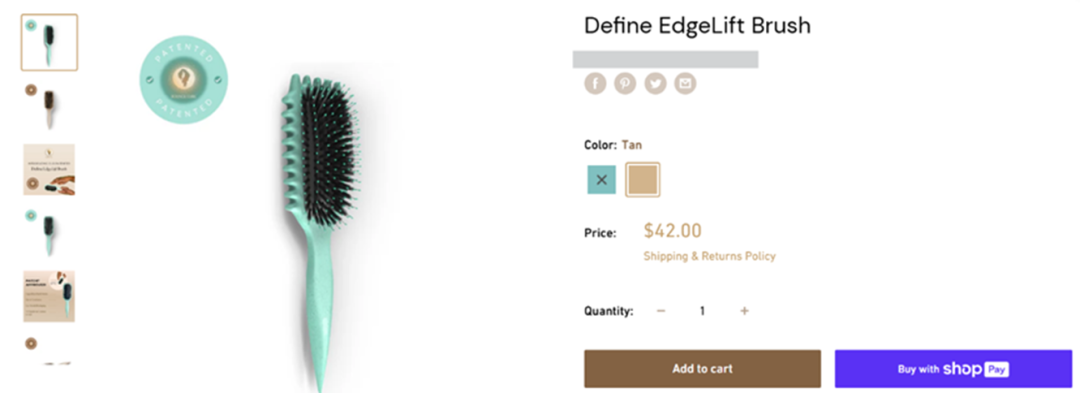This screenshot has width=1080, height=393.
Task: Decrease quantity with minus button
Action: click(661, 311)
